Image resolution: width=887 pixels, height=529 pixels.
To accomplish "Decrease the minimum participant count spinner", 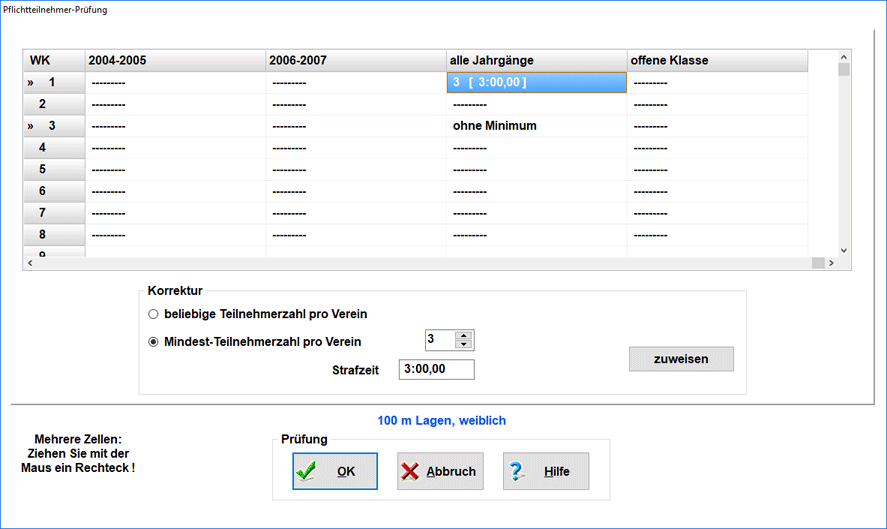I will [463, 345].
